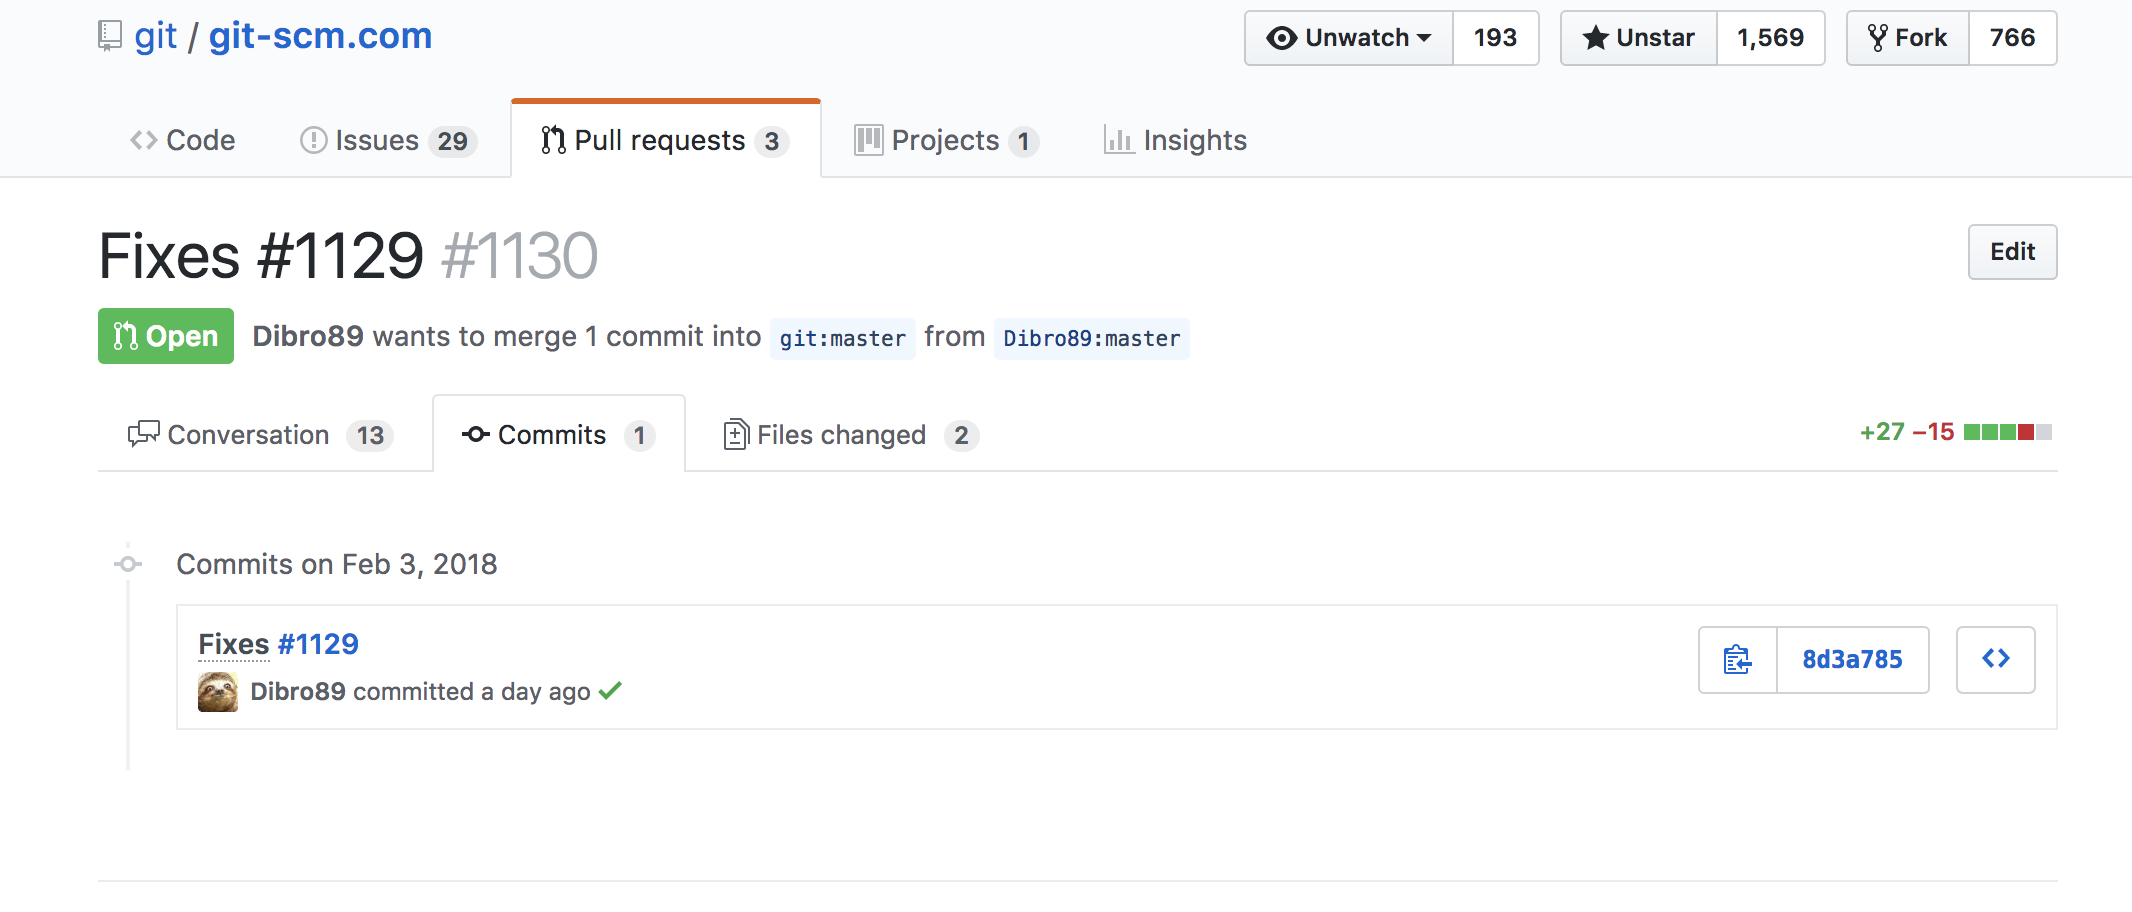Image resolution: width=2132 pixels, height=912 pixels.
Task: View the 1,569 stargazers count
Action: [x=1770, y=38]
